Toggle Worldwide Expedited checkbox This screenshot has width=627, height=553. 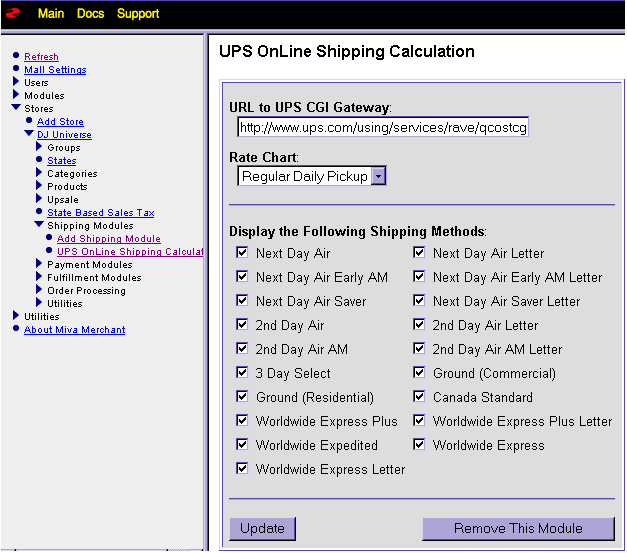point(242,445)
